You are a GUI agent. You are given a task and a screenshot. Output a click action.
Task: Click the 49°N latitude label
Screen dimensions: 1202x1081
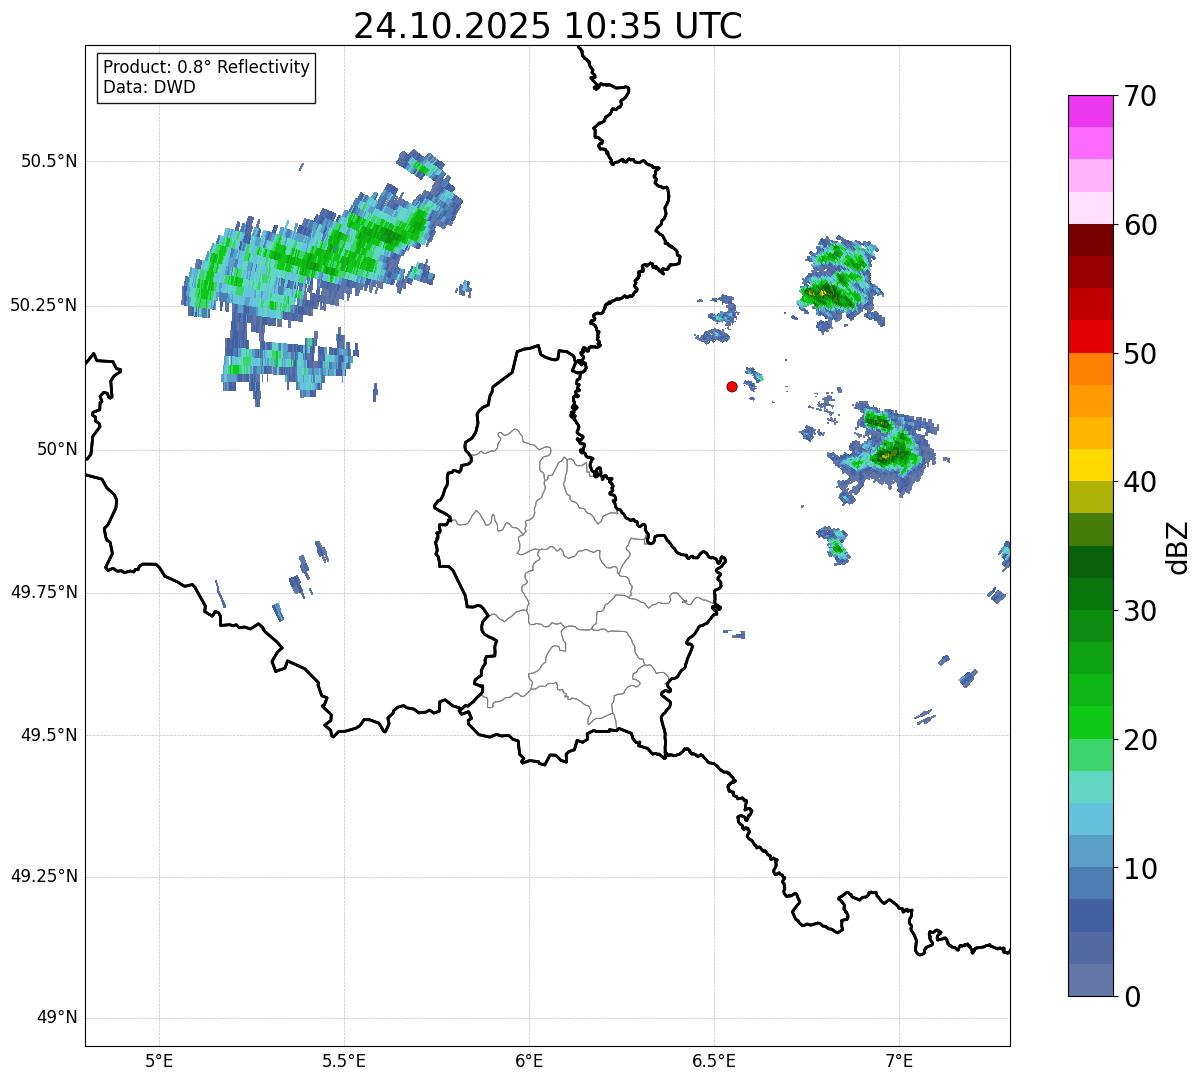pos(57,1018)
